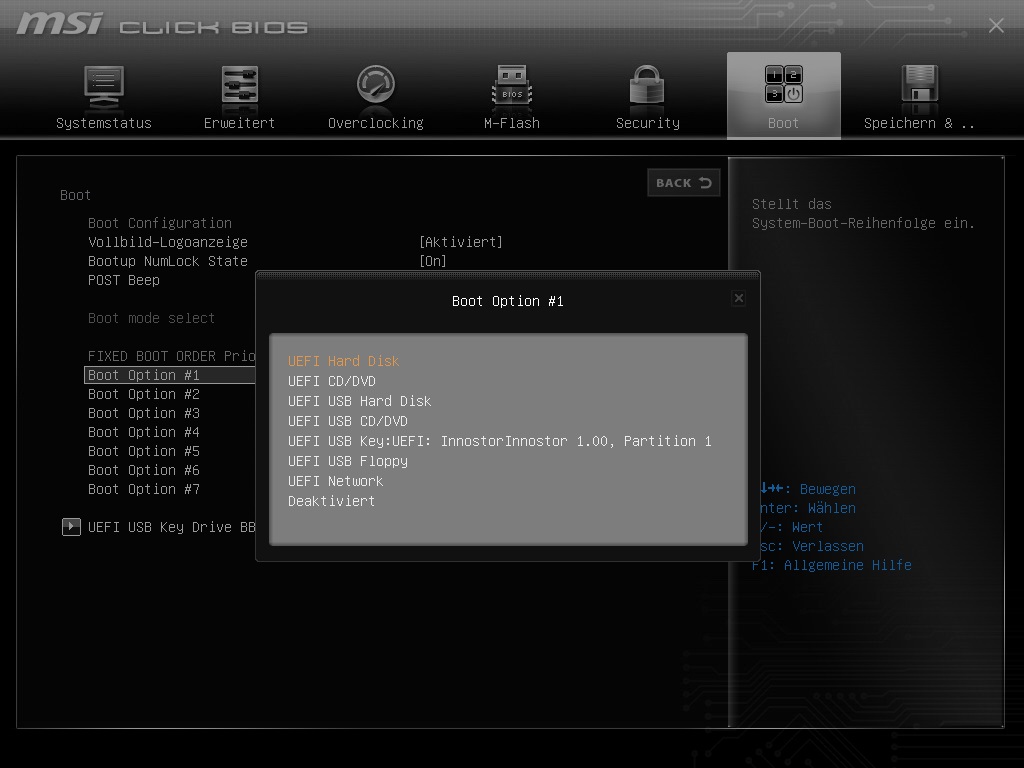
Task: Select the Vollbild-Logoanzeige setting label
Action: [x=168, y=242]
